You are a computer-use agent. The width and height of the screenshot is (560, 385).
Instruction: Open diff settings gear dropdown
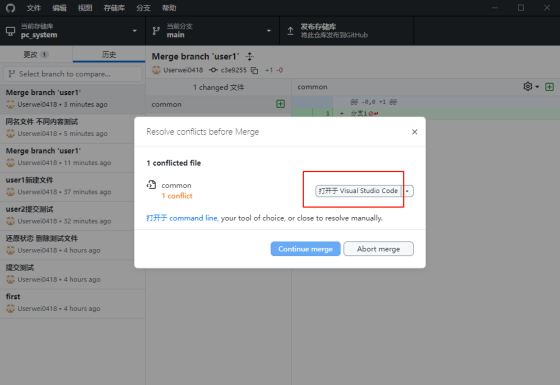coord(531,87)
